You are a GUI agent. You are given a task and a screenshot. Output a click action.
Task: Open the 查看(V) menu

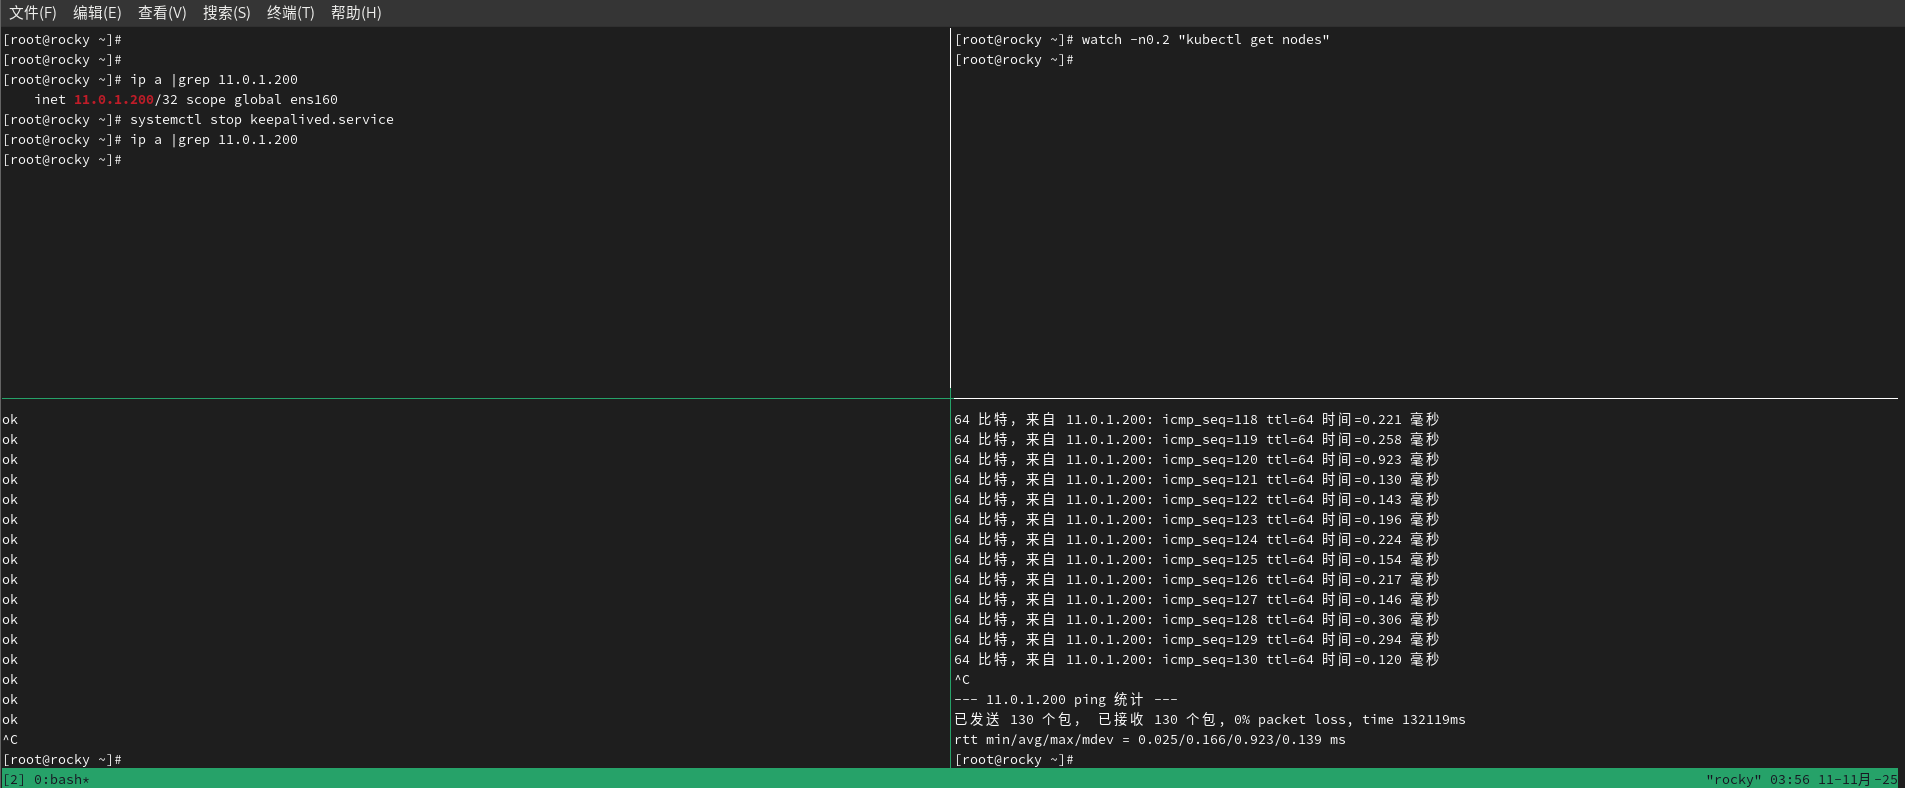coord(162,13)
